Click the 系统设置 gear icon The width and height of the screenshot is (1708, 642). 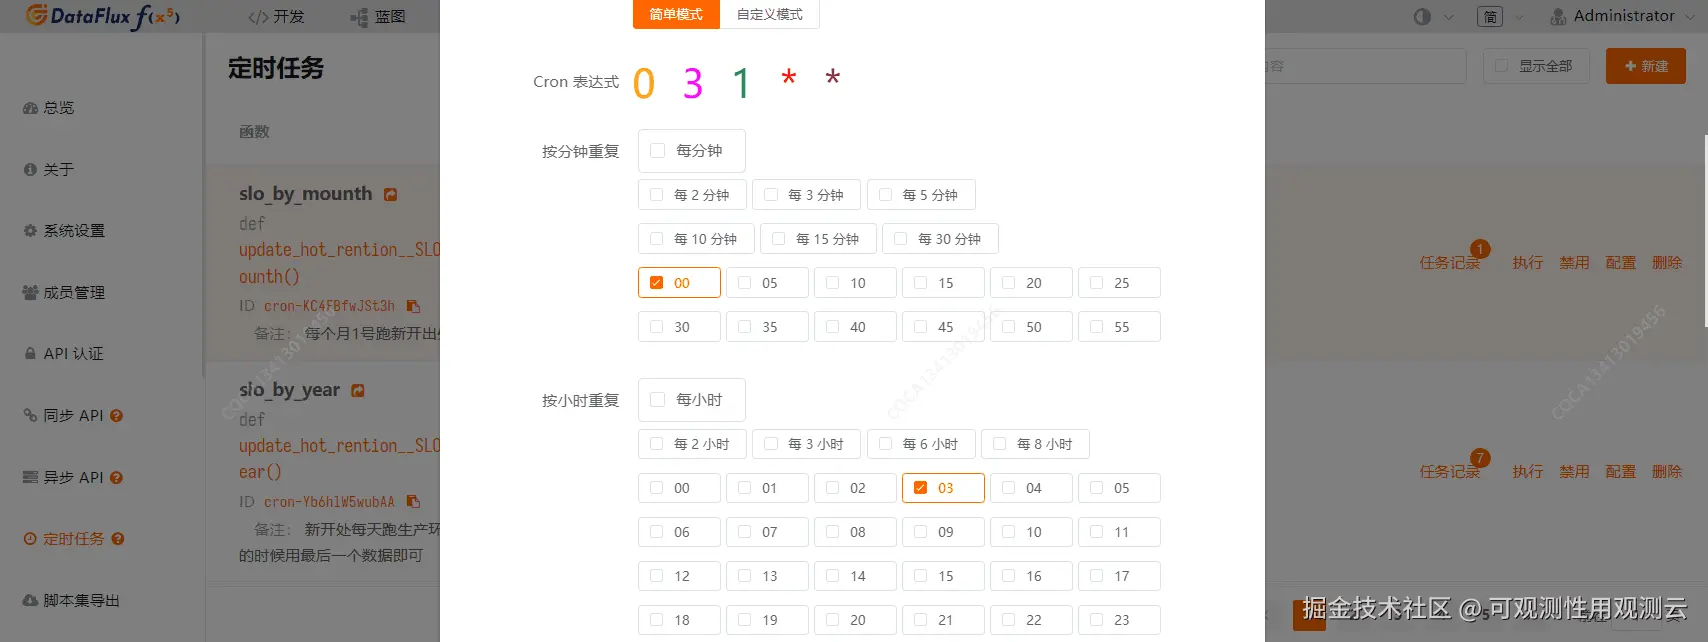click(x=30, y=231)
